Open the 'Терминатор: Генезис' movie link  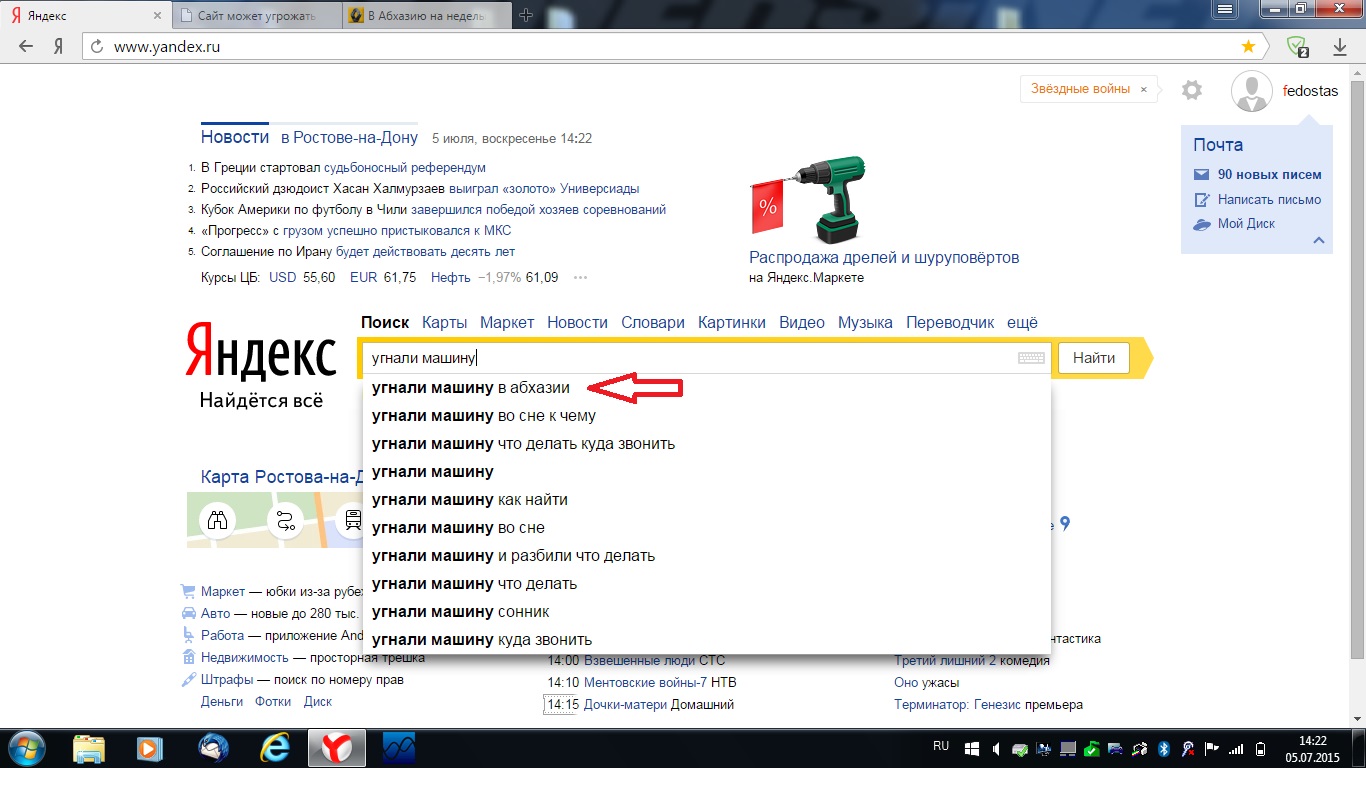click(958, 704)
